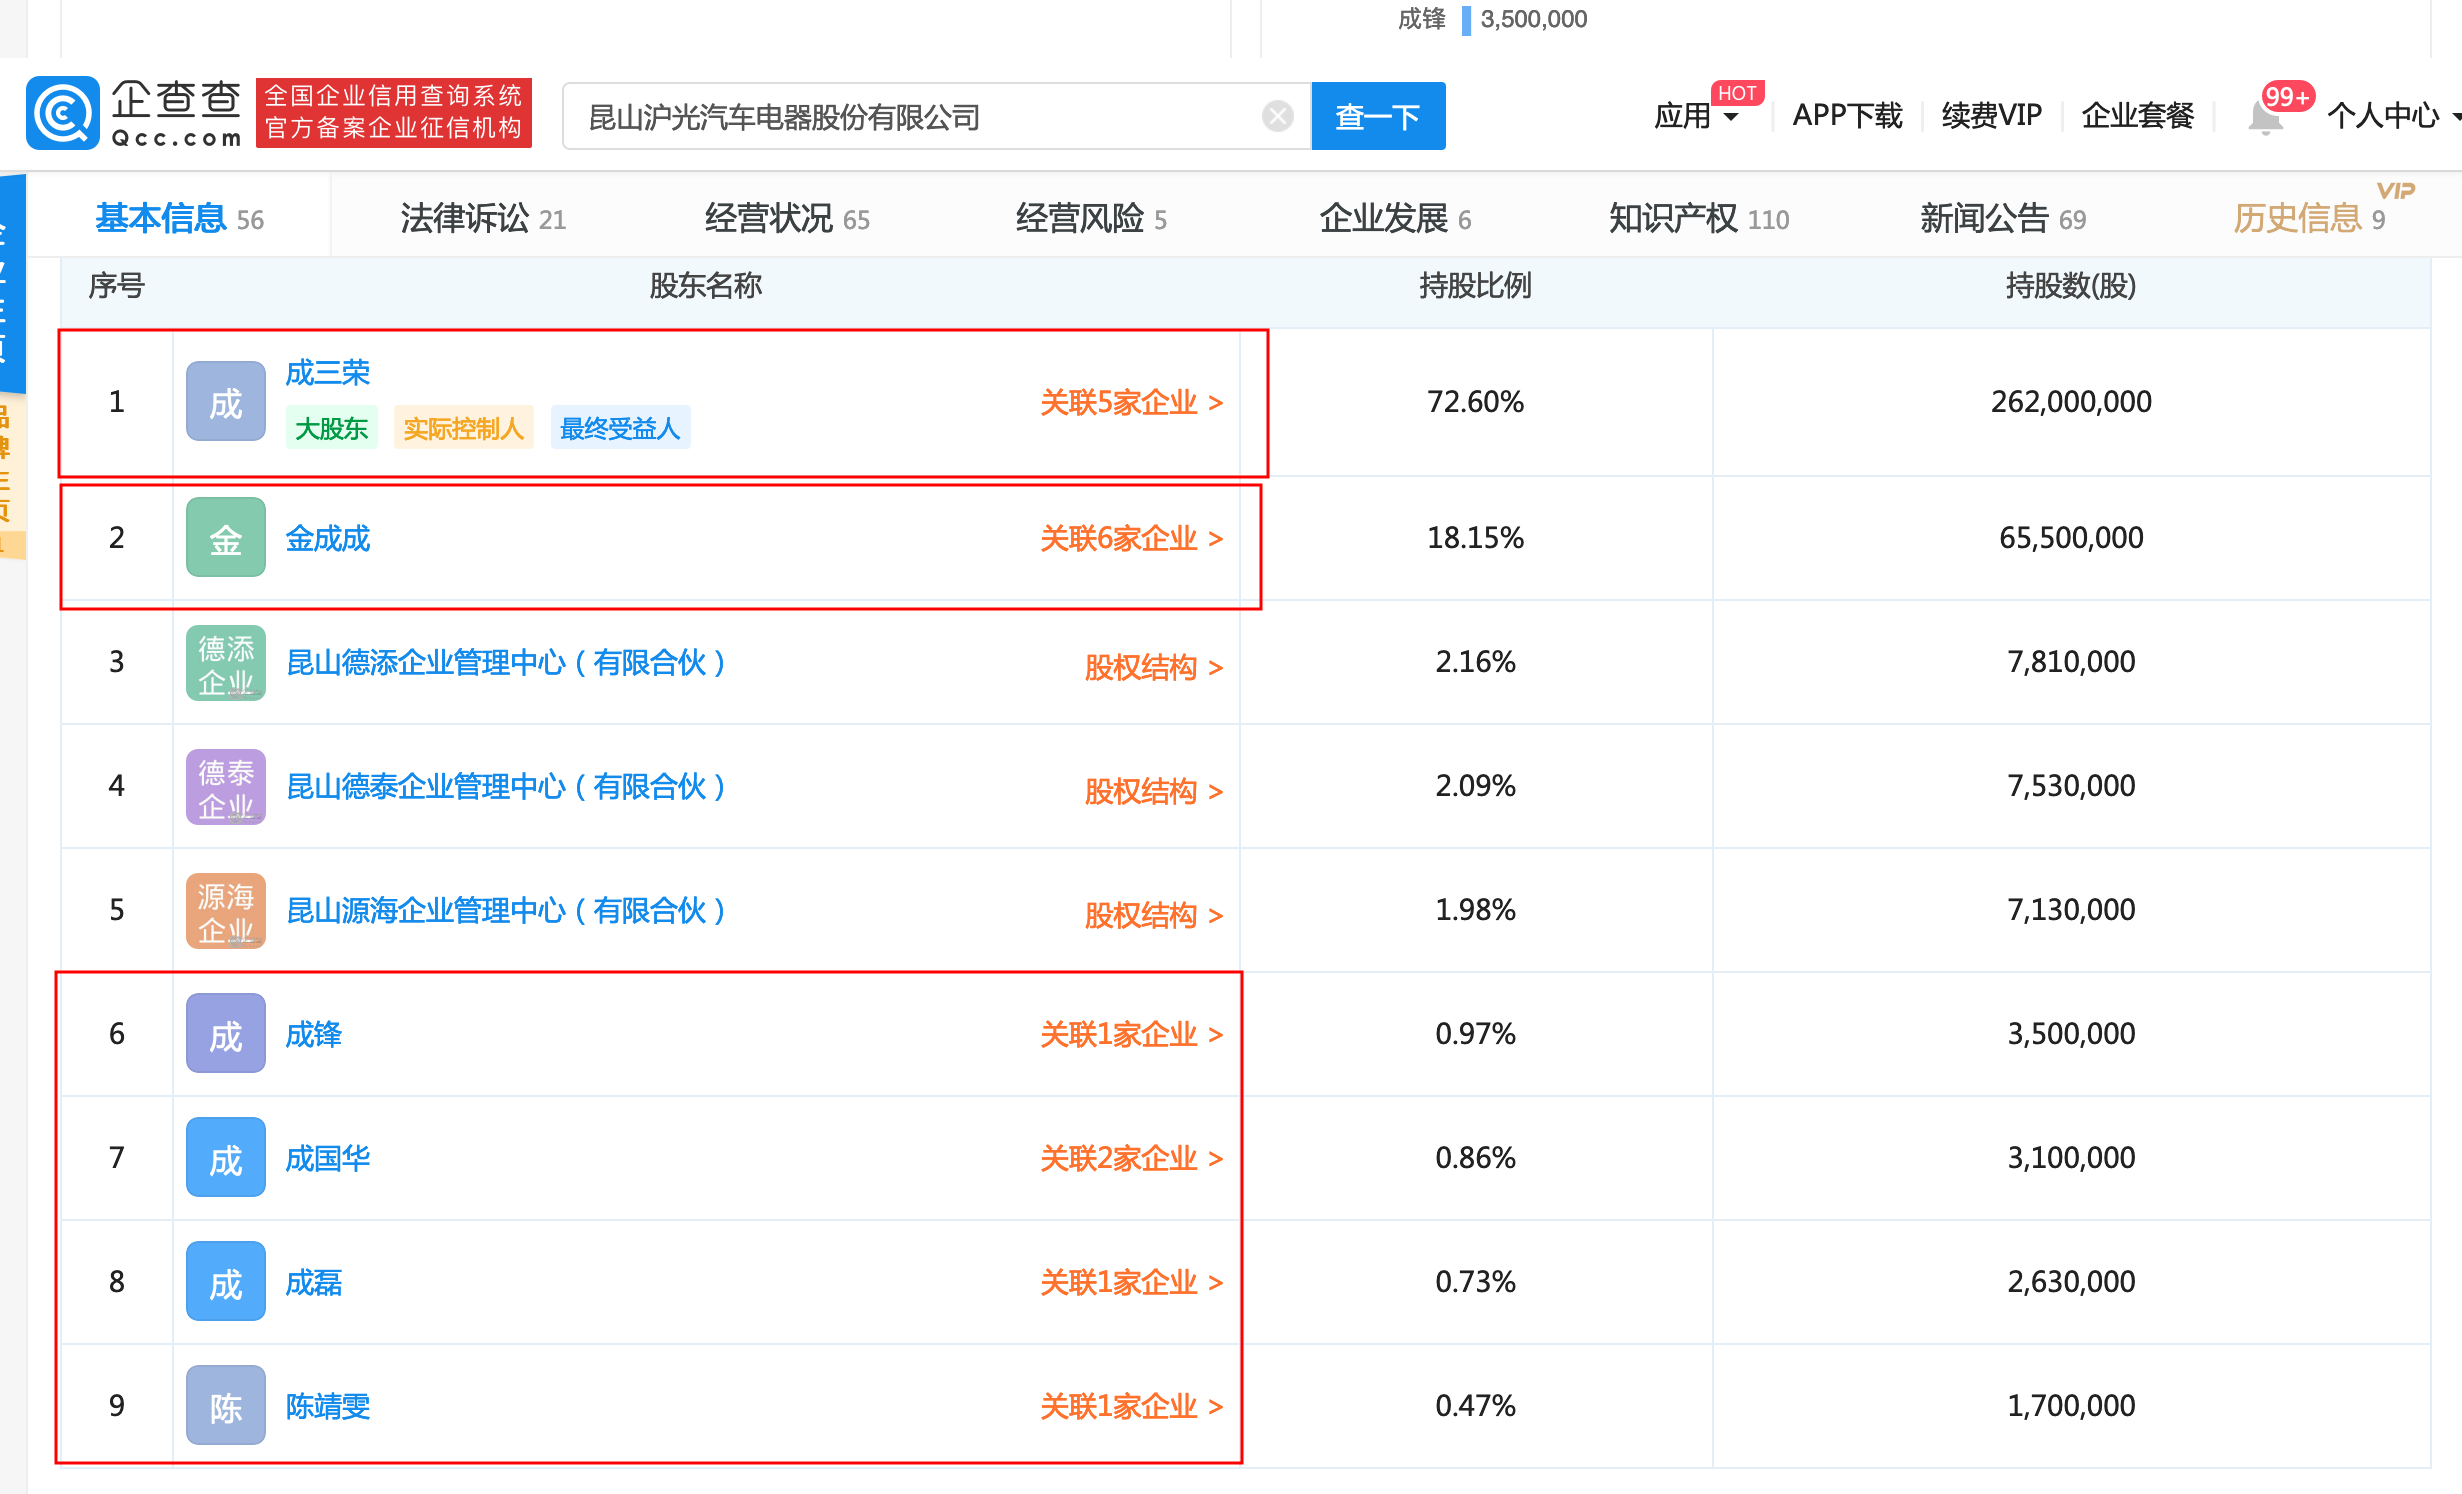Open 企业套餐 link
Image resolution: width=2462 pixels, height=1494 pixels.
[x=2138, y=116]
